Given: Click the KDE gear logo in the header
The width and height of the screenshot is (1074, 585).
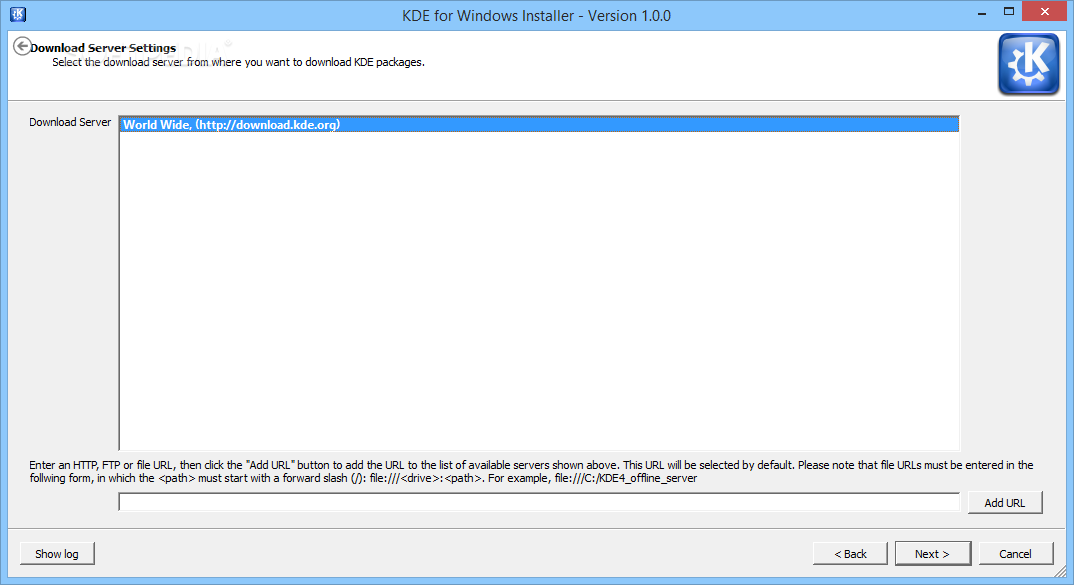Looking at the screenshot, I should pyautogui.click(x=1028, y=64).
